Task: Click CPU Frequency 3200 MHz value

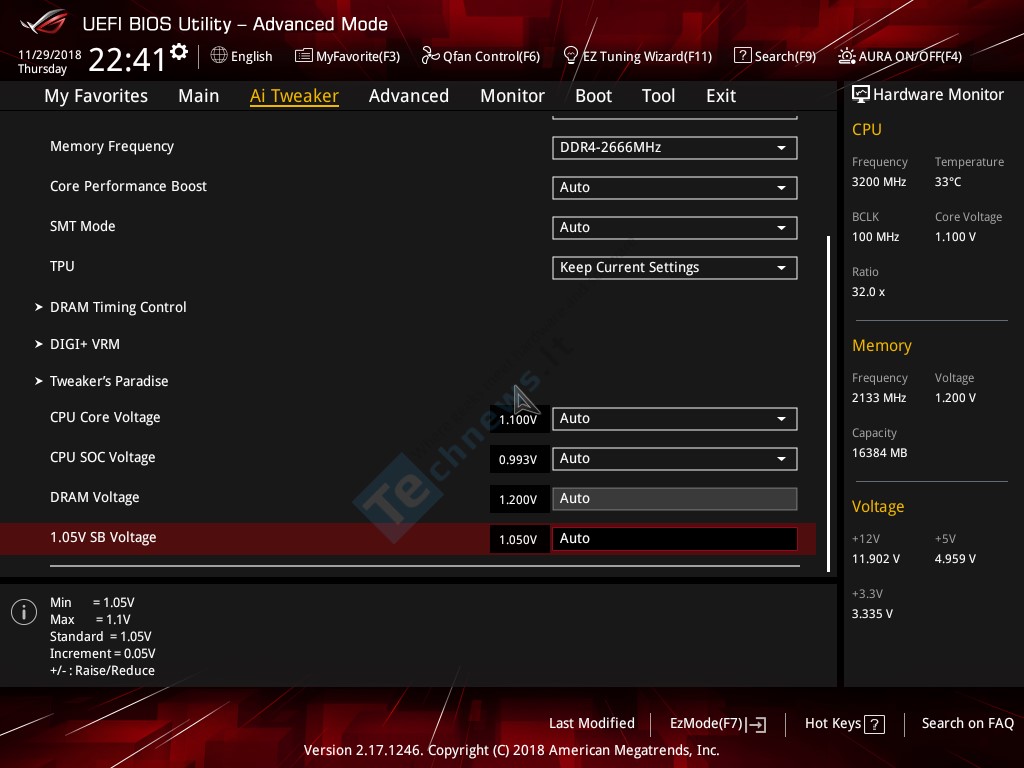Action: coord(879,182)
